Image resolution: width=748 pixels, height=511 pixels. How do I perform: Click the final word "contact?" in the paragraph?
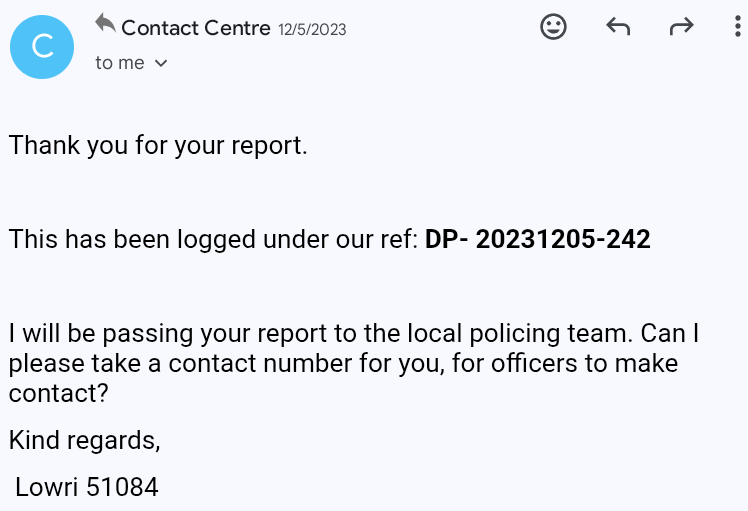click(x=59, y=393)
